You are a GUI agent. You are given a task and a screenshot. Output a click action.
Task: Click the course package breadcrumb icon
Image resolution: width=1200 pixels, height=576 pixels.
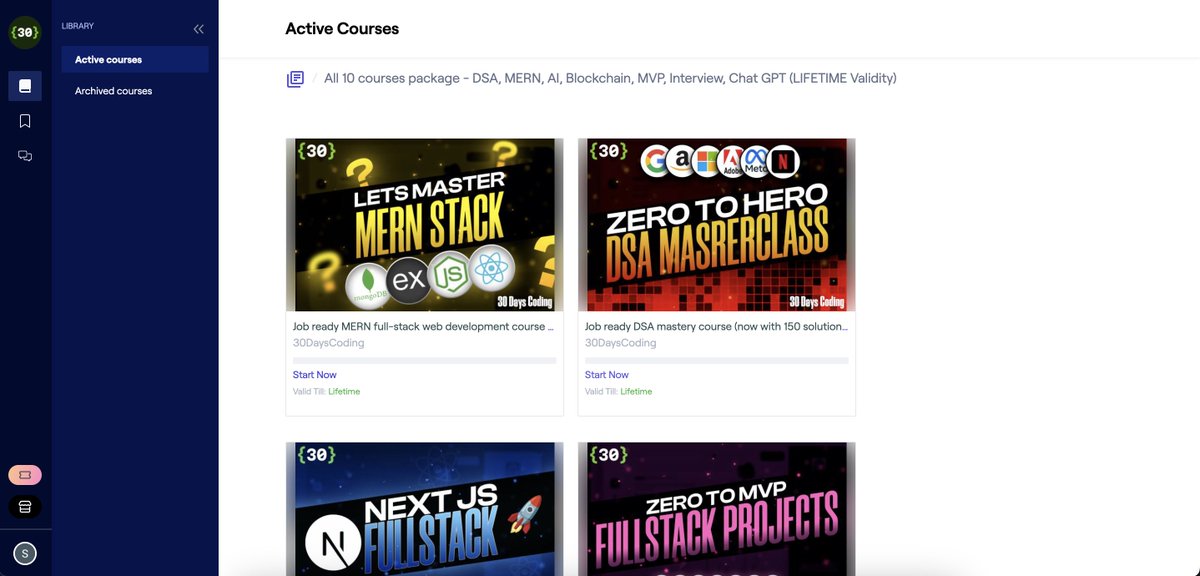click(x=295, y=78)
